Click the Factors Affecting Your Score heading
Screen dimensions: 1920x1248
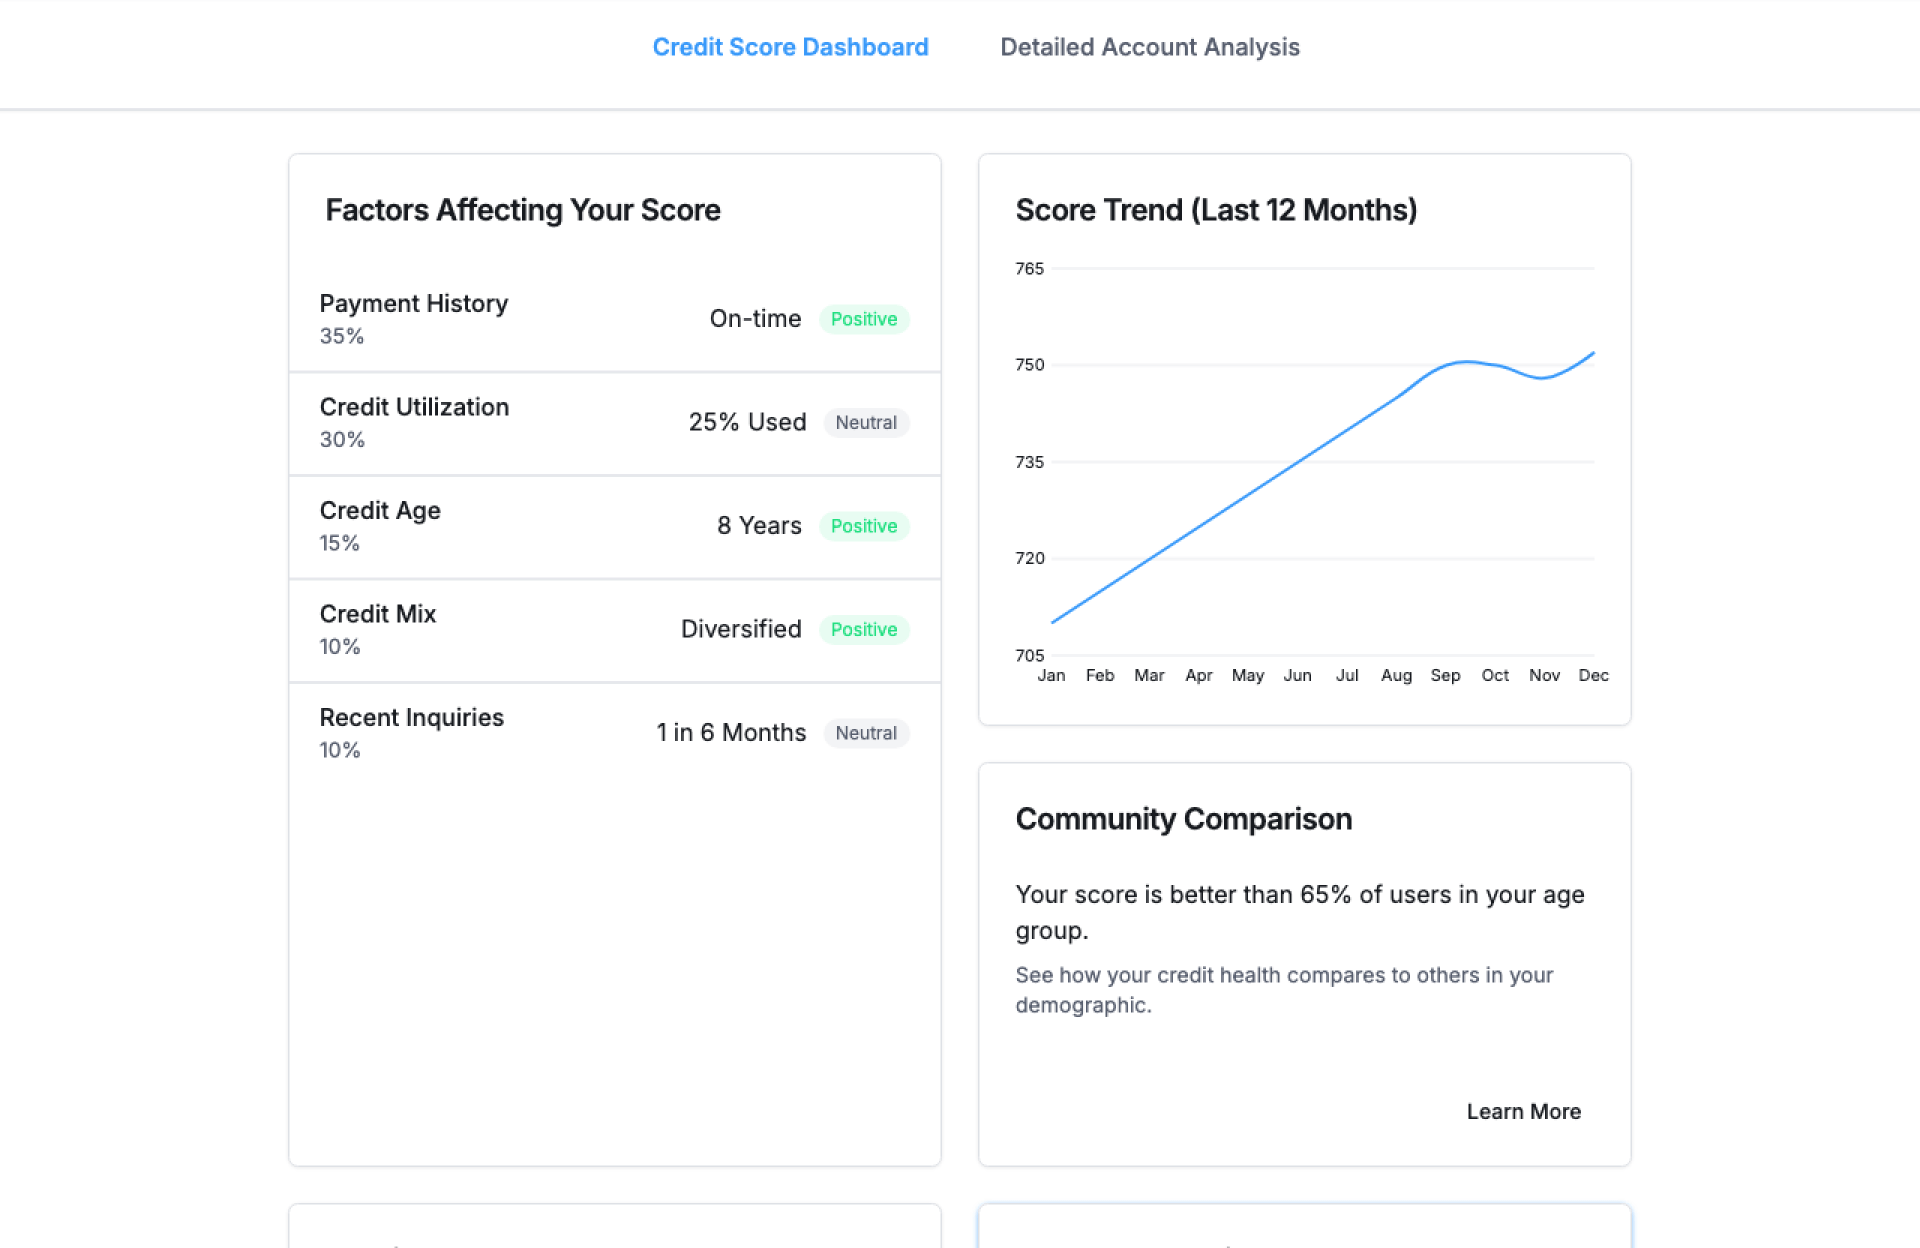point(522,210)
